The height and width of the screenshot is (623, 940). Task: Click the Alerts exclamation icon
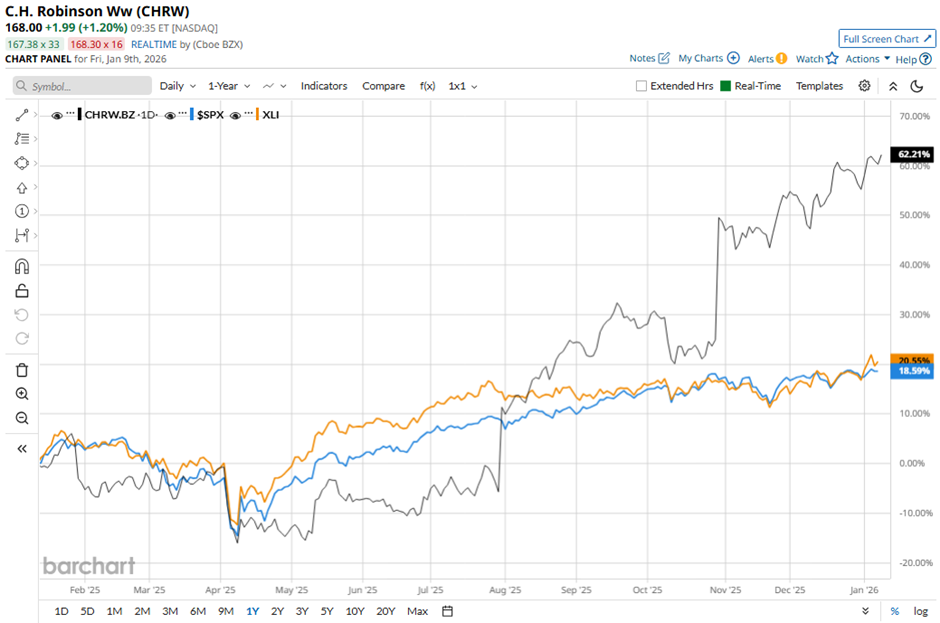pos(781,58)
